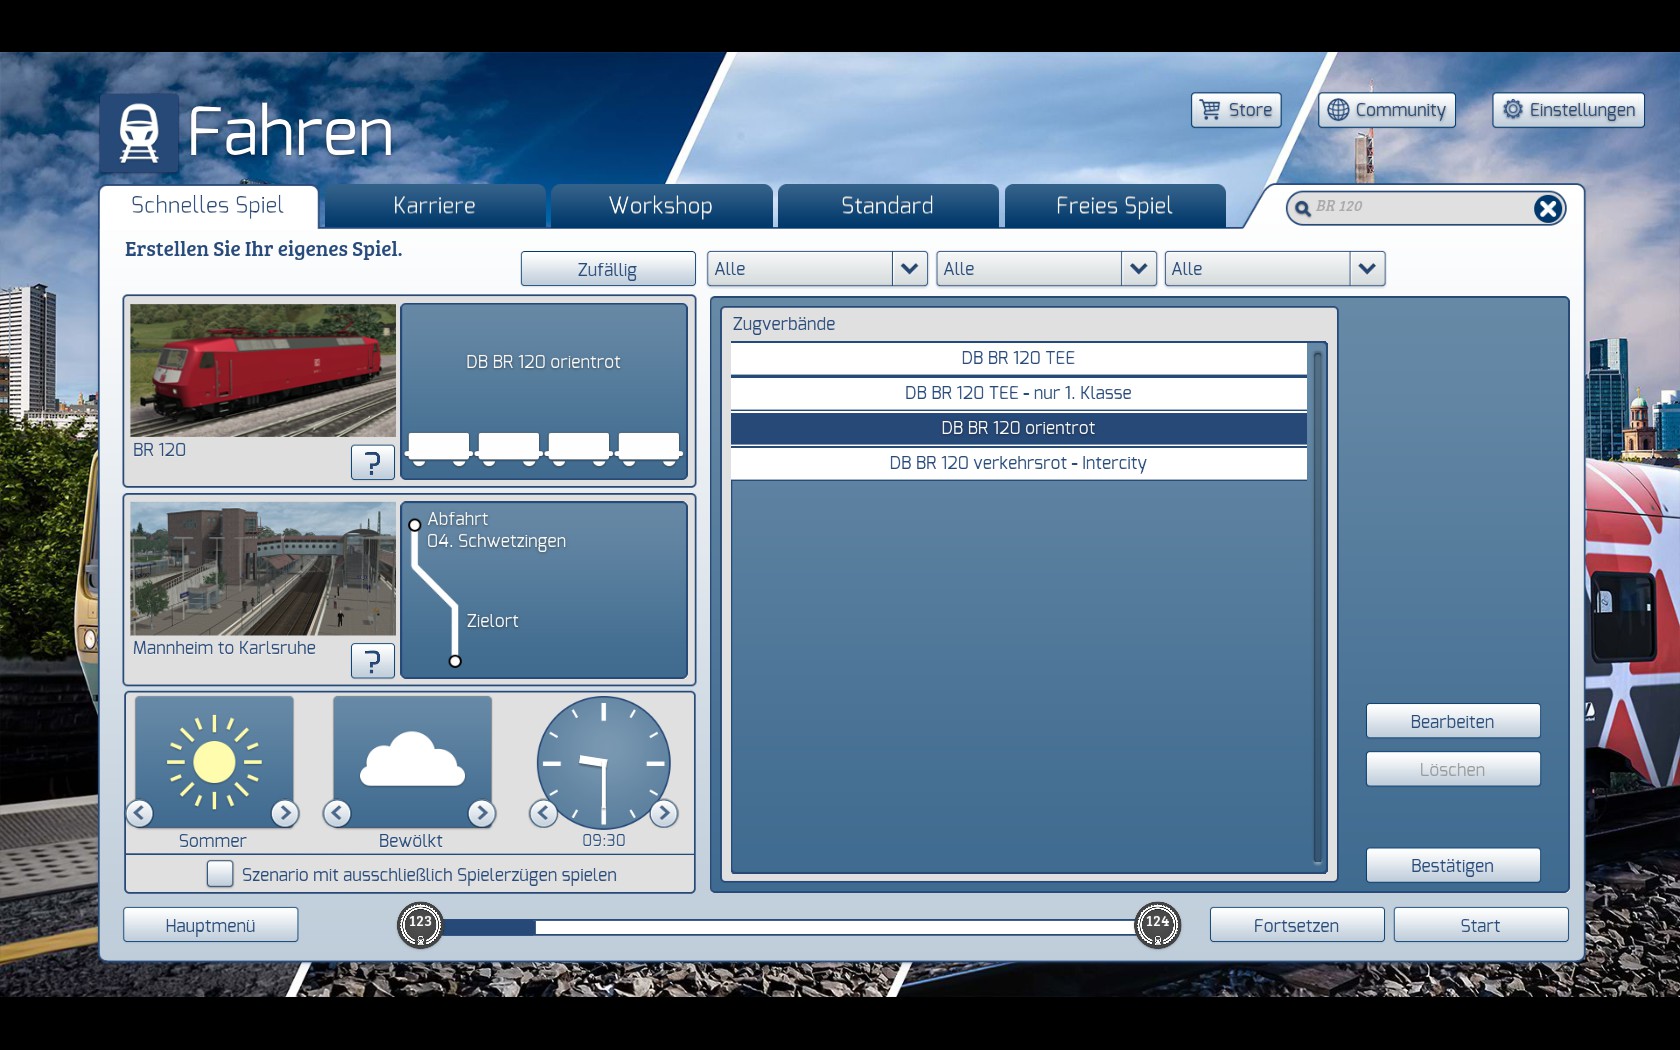The height and width of the screenshot is (1050, 1680).
Task: Select consist DB BR 120 orientrot in list
Action: click(1019, 428)
